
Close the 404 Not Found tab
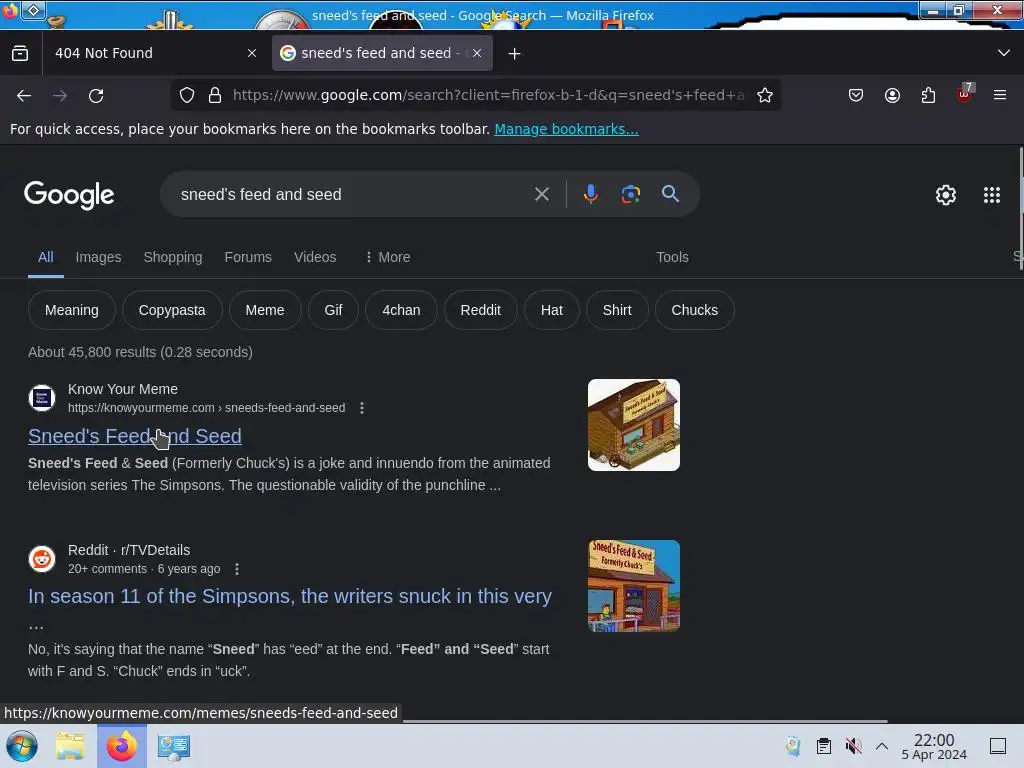click(252, 54)
